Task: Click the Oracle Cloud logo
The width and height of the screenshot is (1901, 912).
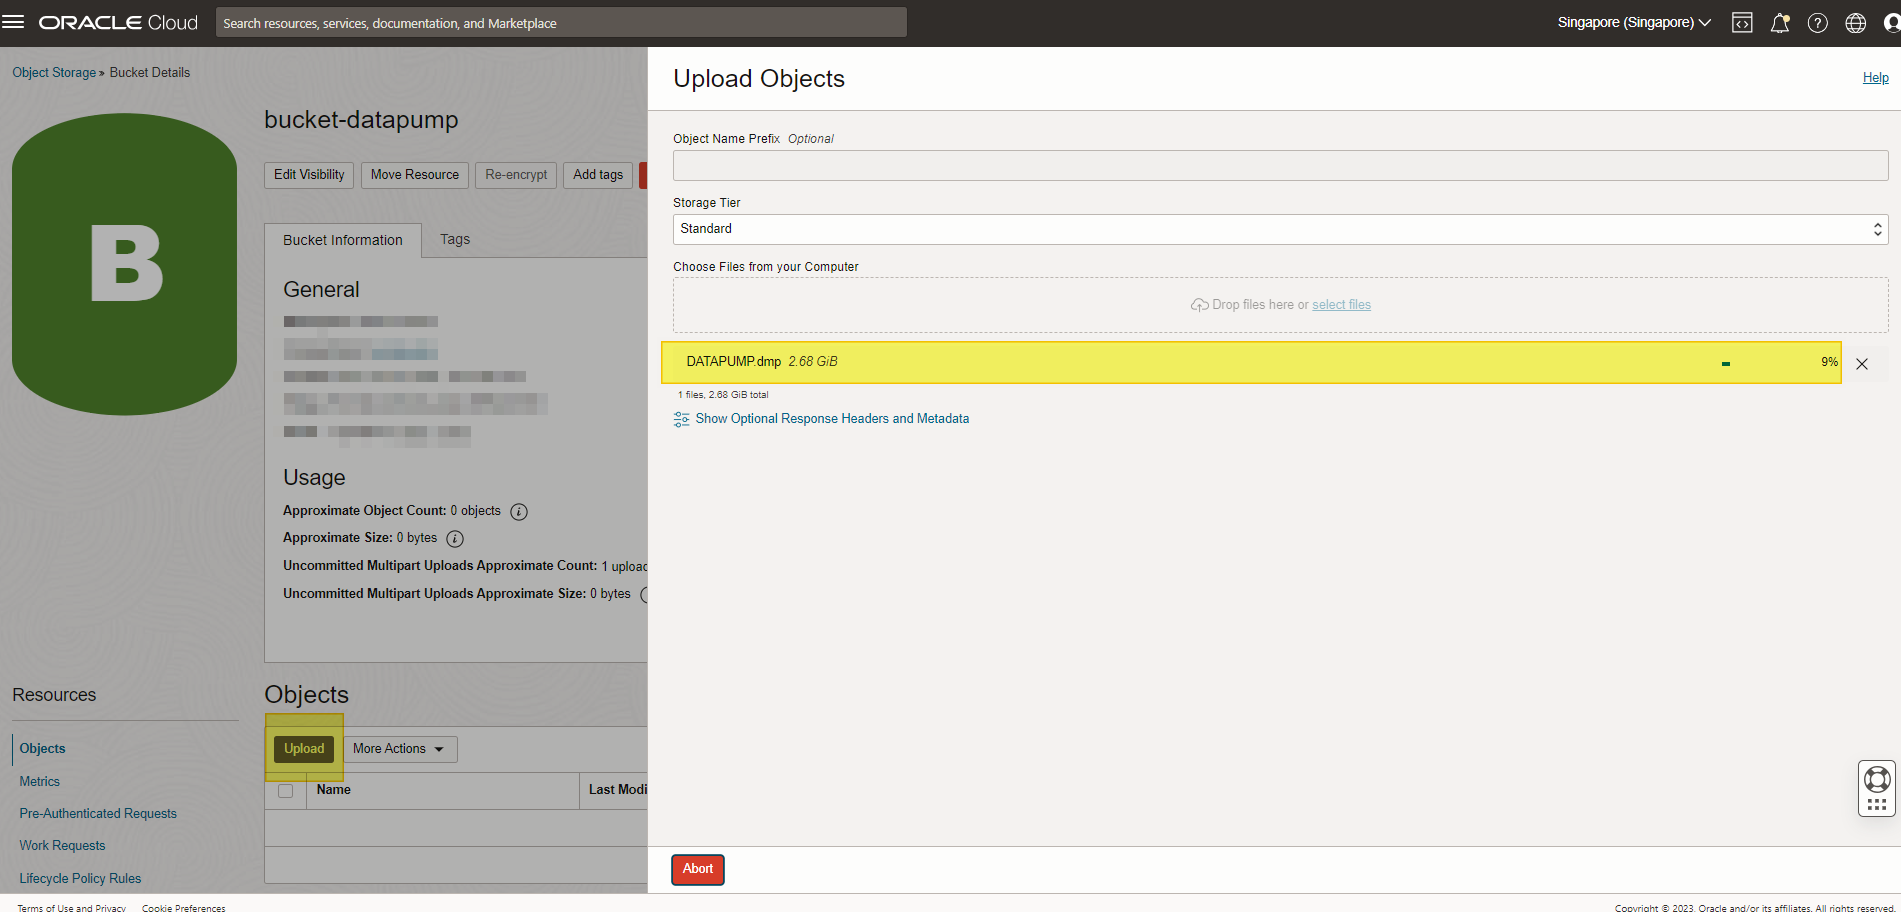Action: [x=118, y=23]
